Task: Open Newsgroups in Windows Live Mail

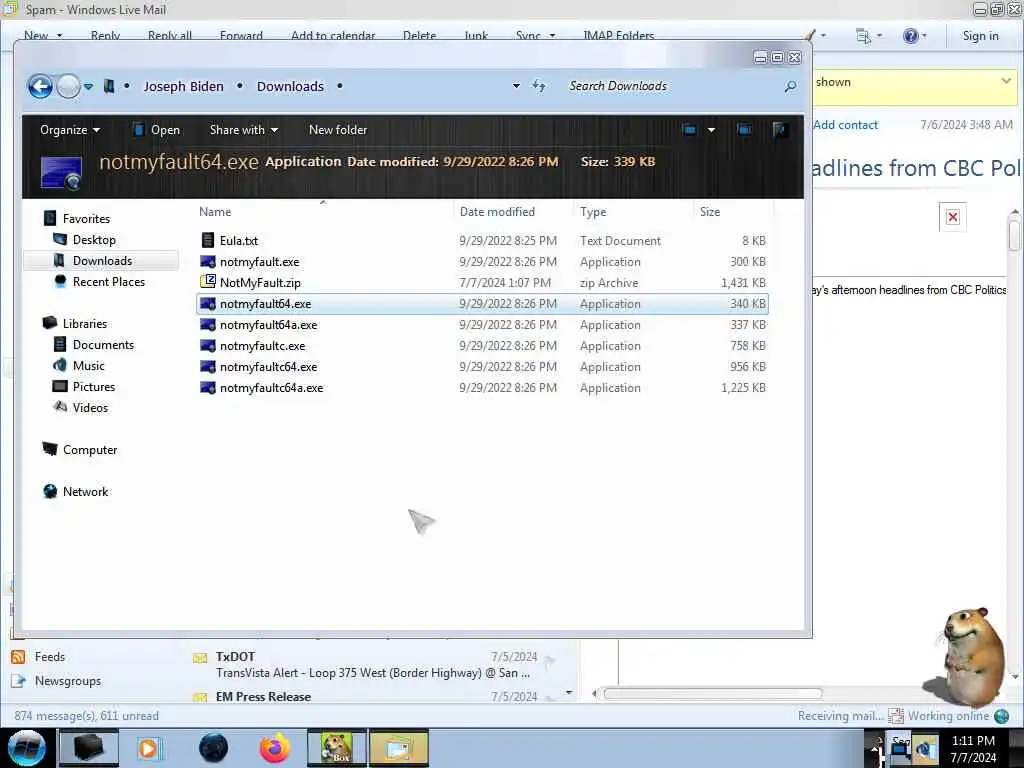Action: click(x=67, y=680)
